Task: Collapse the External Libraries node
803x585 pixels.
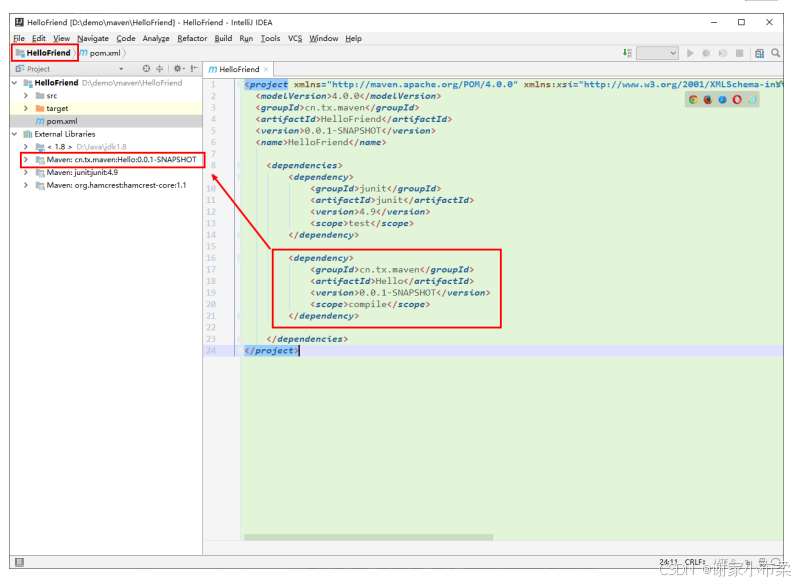Action: pos(15,134)
